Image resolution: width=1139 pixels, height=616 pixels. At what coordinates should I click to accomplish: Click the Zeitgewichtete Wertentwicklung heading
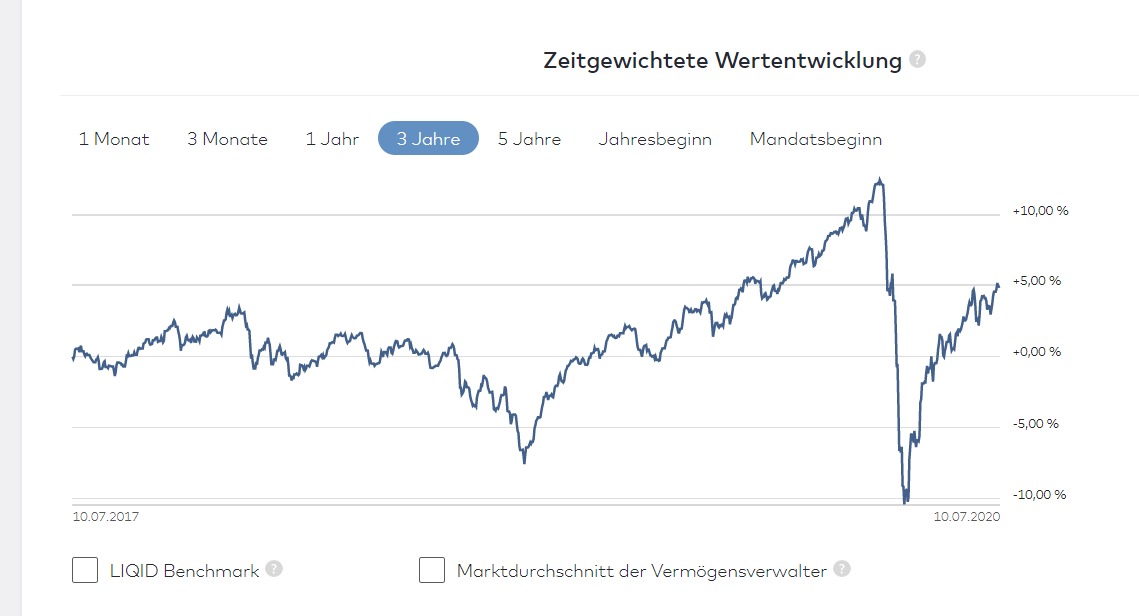722,60
